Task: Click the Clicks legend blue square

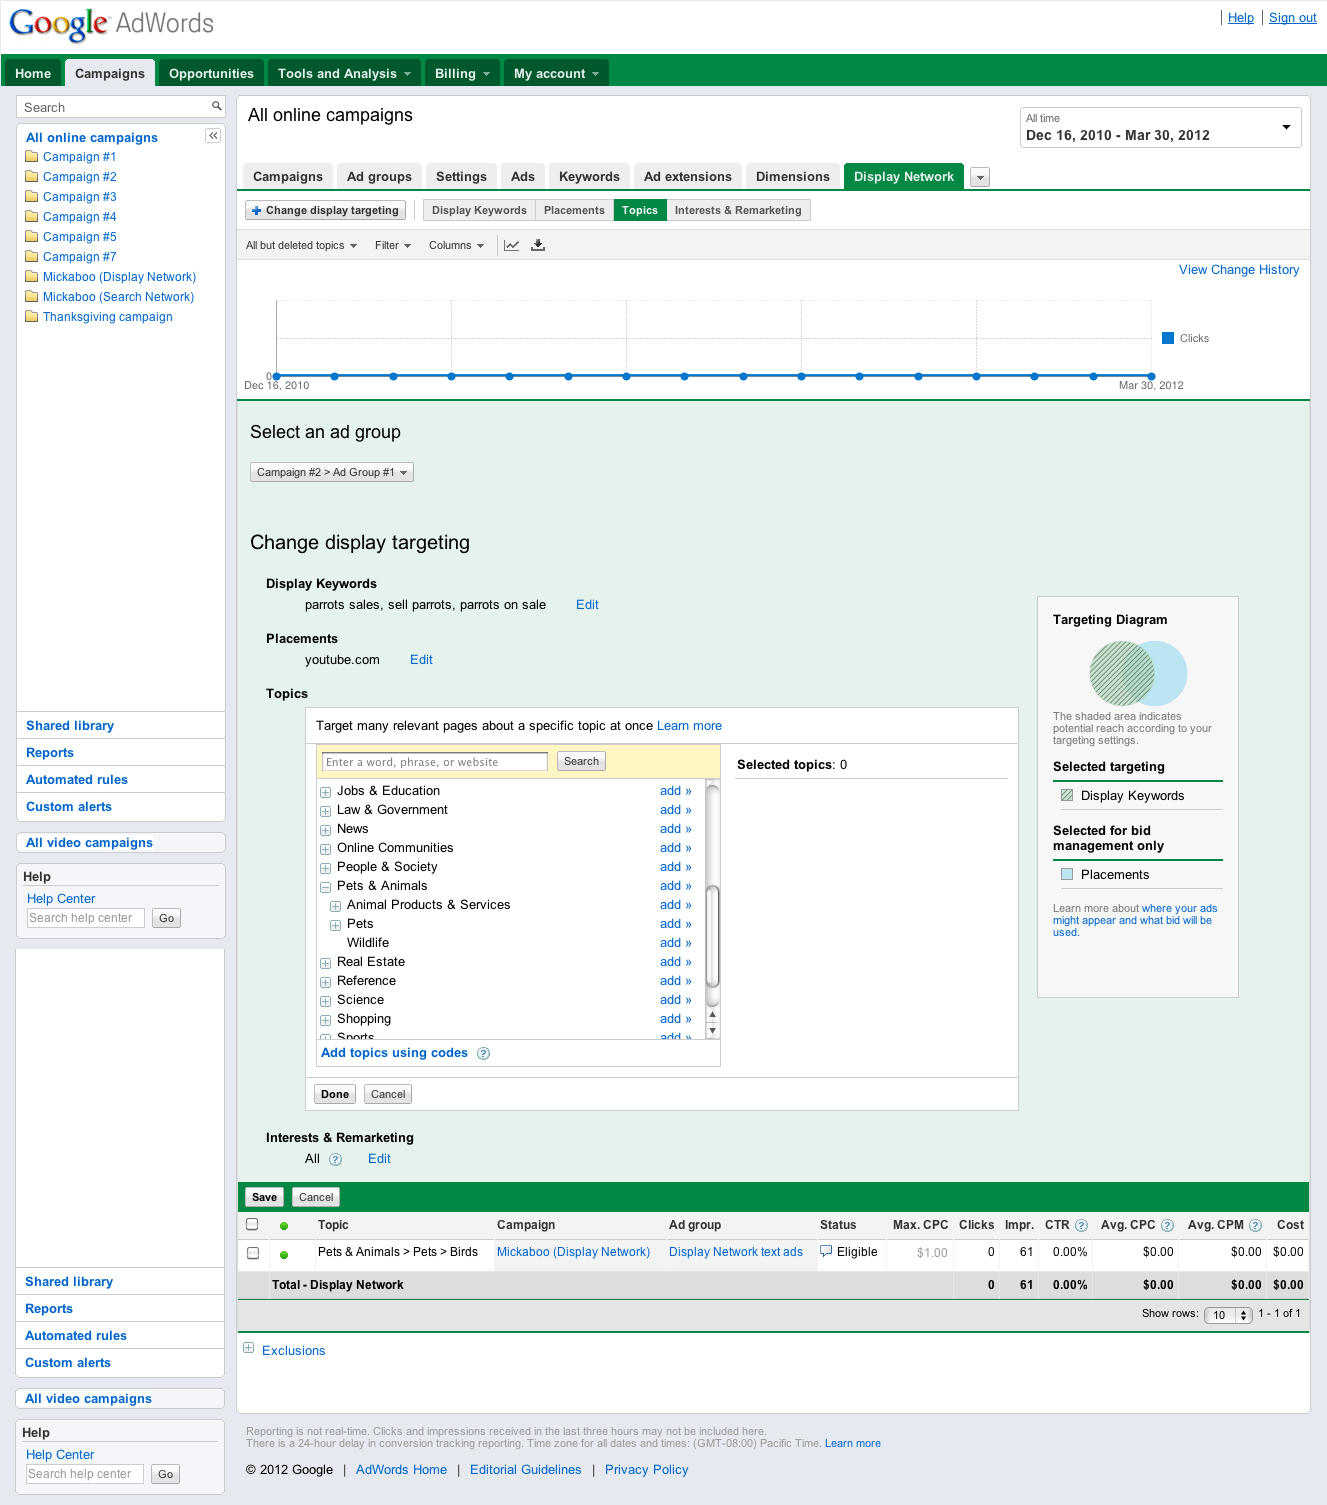Action: click(1168, 338)
